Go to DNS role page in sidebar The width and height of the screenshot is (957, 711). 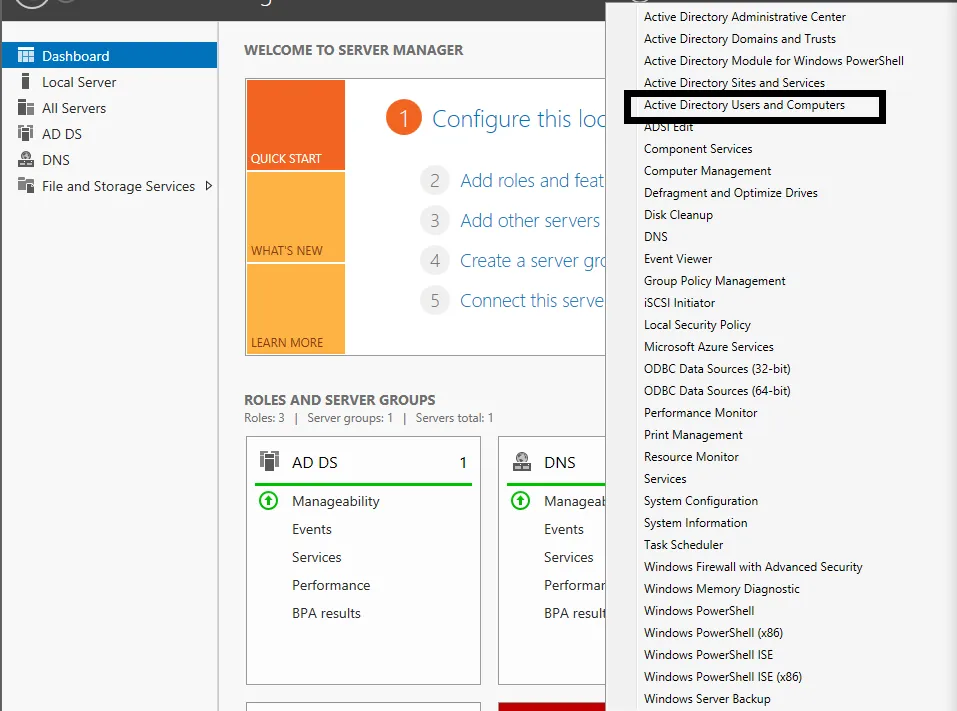(x=56, y=160)
